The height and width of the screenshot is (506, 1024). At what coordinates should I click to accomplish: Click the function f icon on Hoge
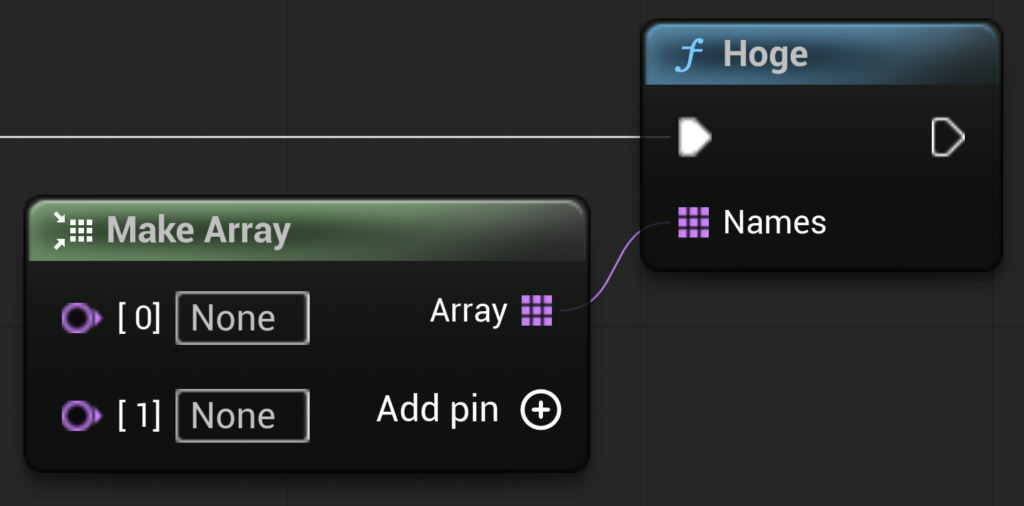[689, 56]
